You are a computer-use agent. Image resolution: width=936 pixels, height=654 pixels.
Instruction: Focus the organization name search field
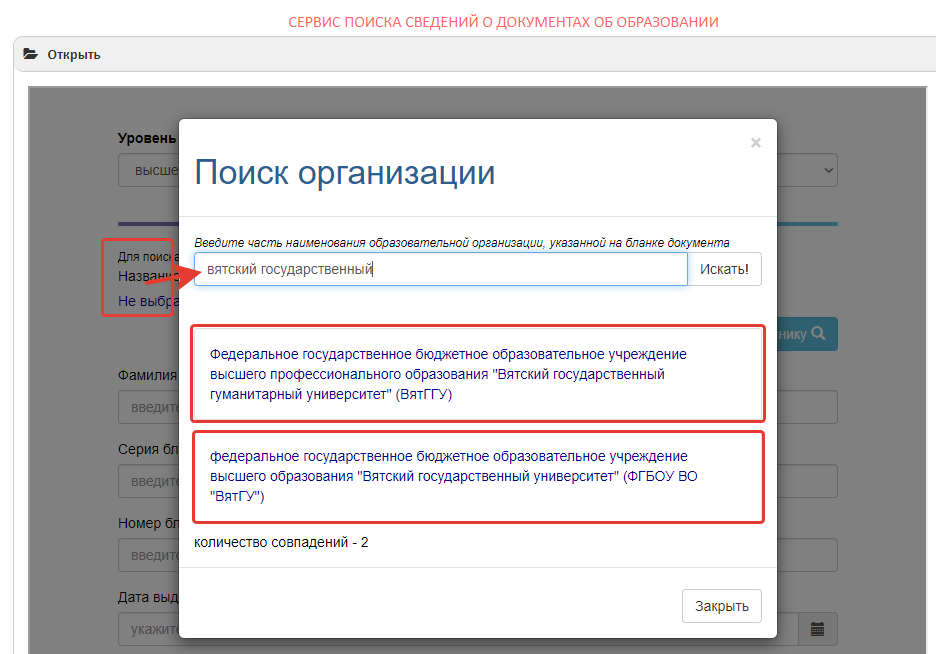(441, 269)
